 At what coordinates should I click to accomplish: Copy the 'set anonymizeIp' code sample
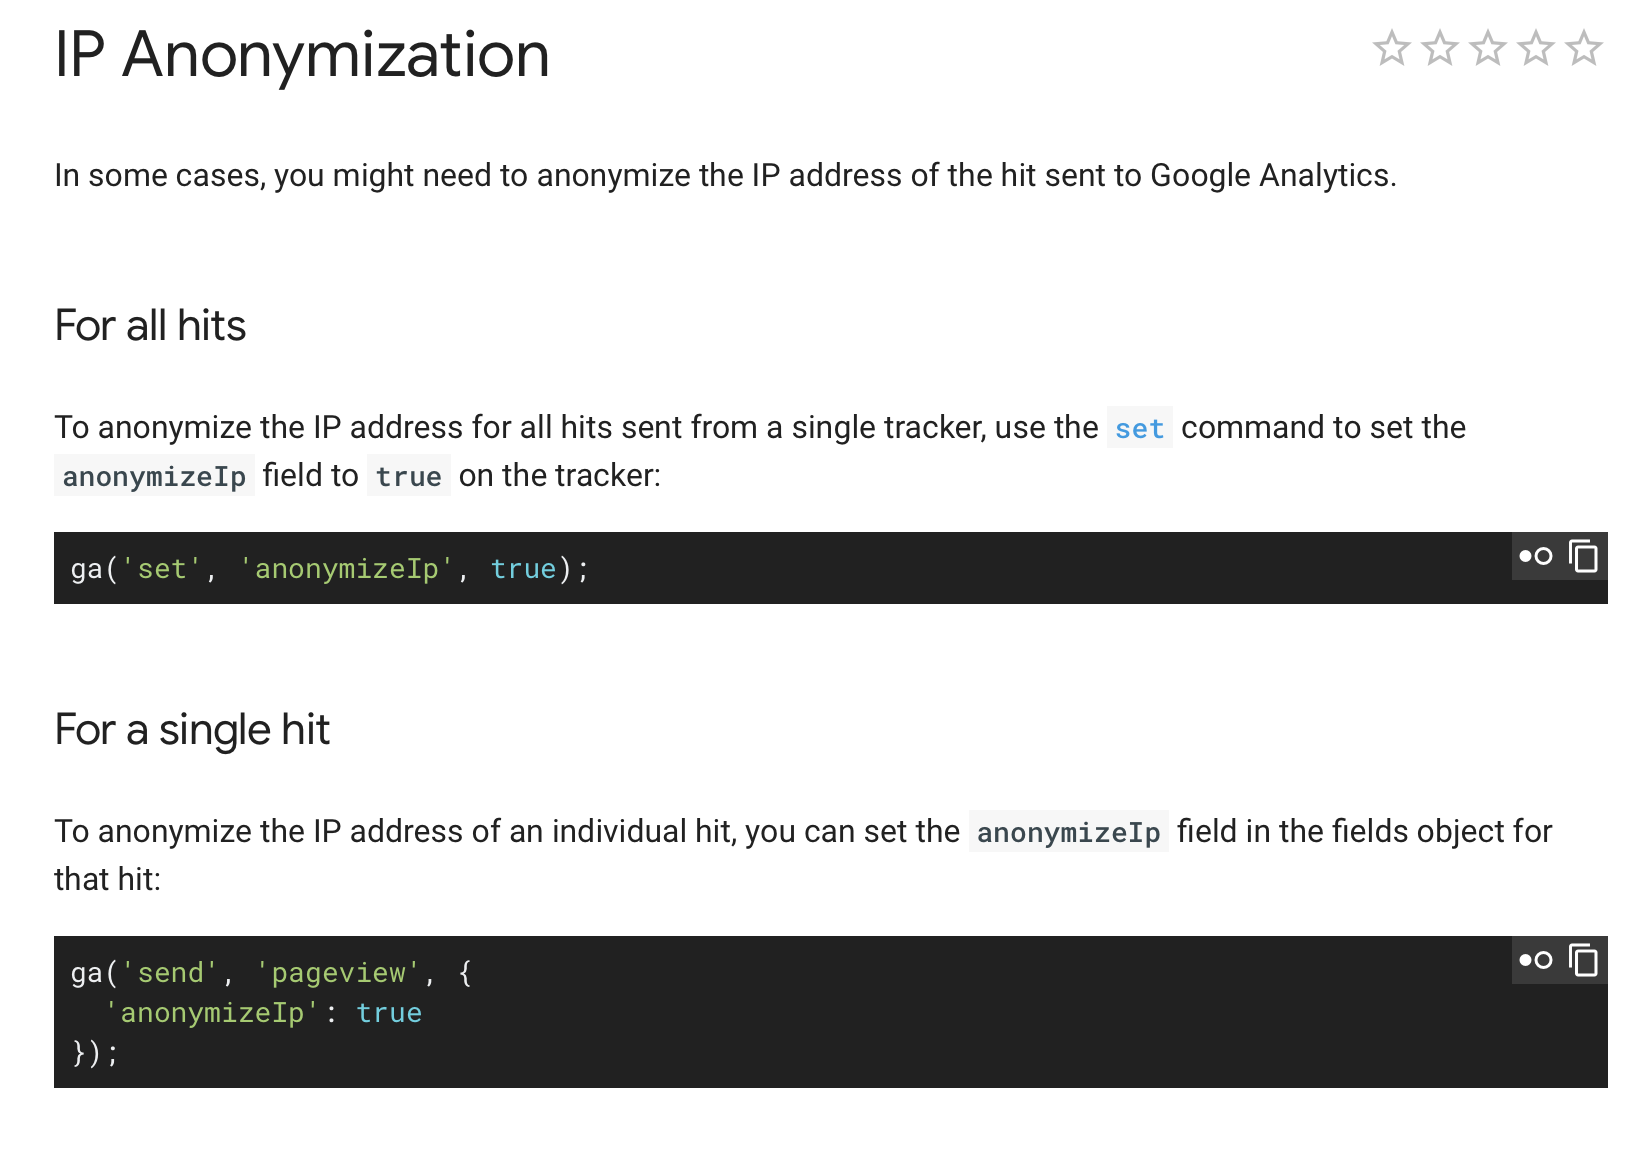tap(1583, 556)
